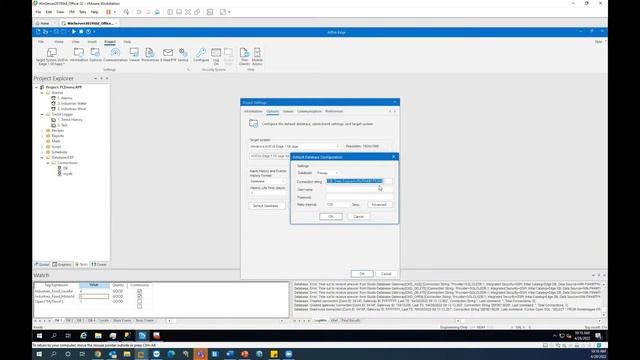Collapse the Trend Logger tree folder
Screen dimensions: 640x360
tap(42, 114)
